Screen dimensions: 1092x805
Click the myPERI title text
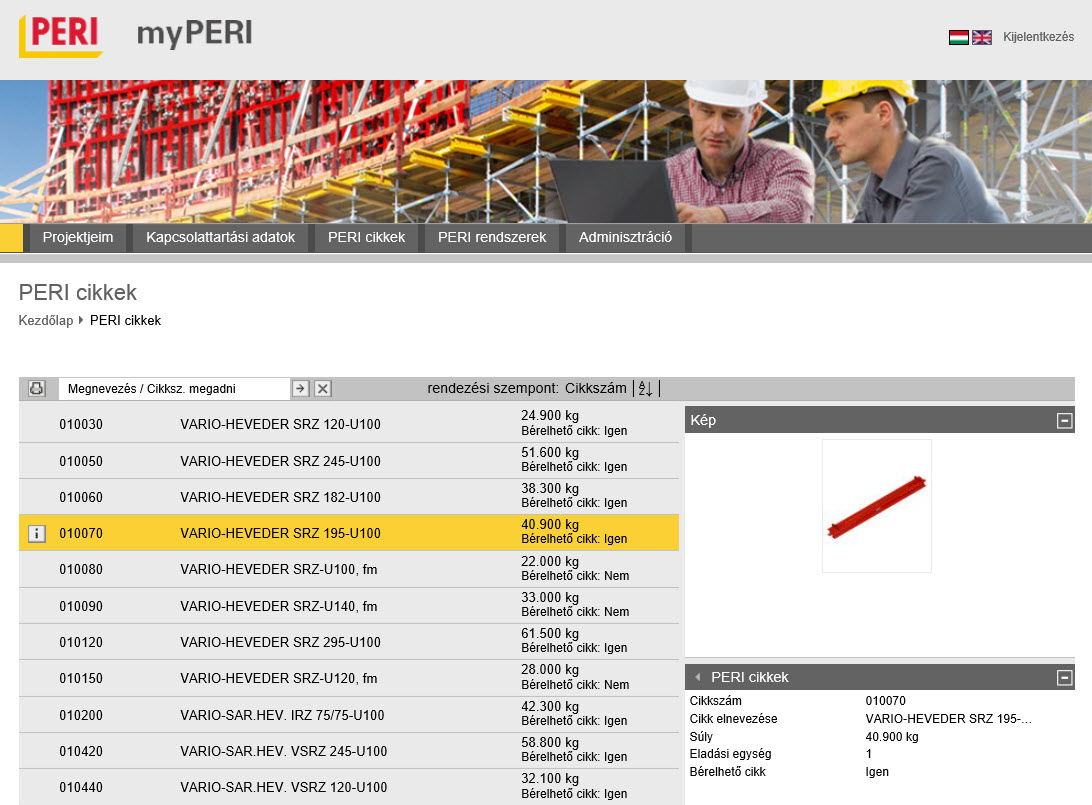tap(195, 34)
